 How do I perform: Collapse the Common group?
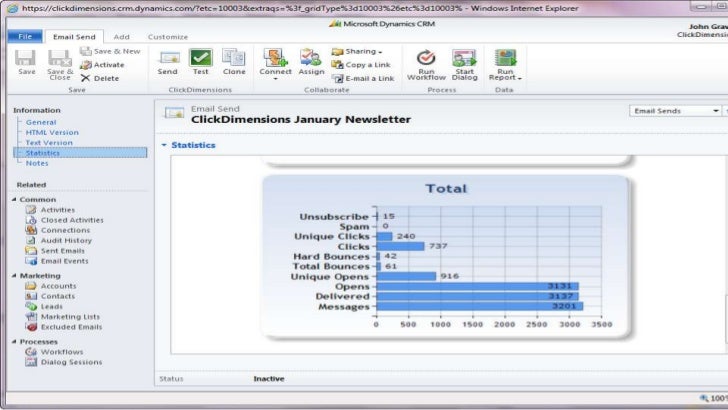[14, 199]
